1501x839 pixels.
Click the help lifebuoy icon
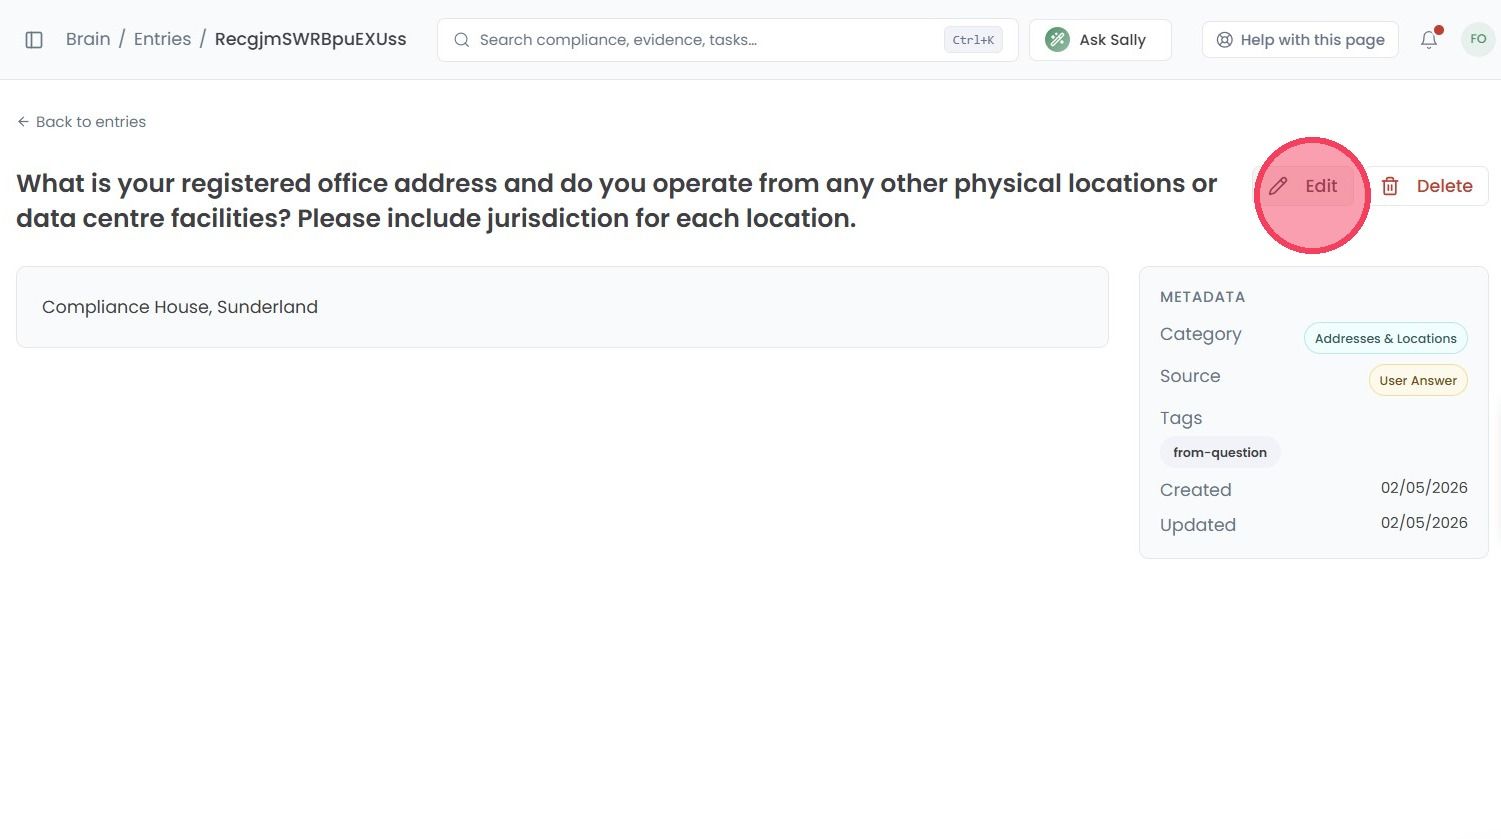[1224, 40]
